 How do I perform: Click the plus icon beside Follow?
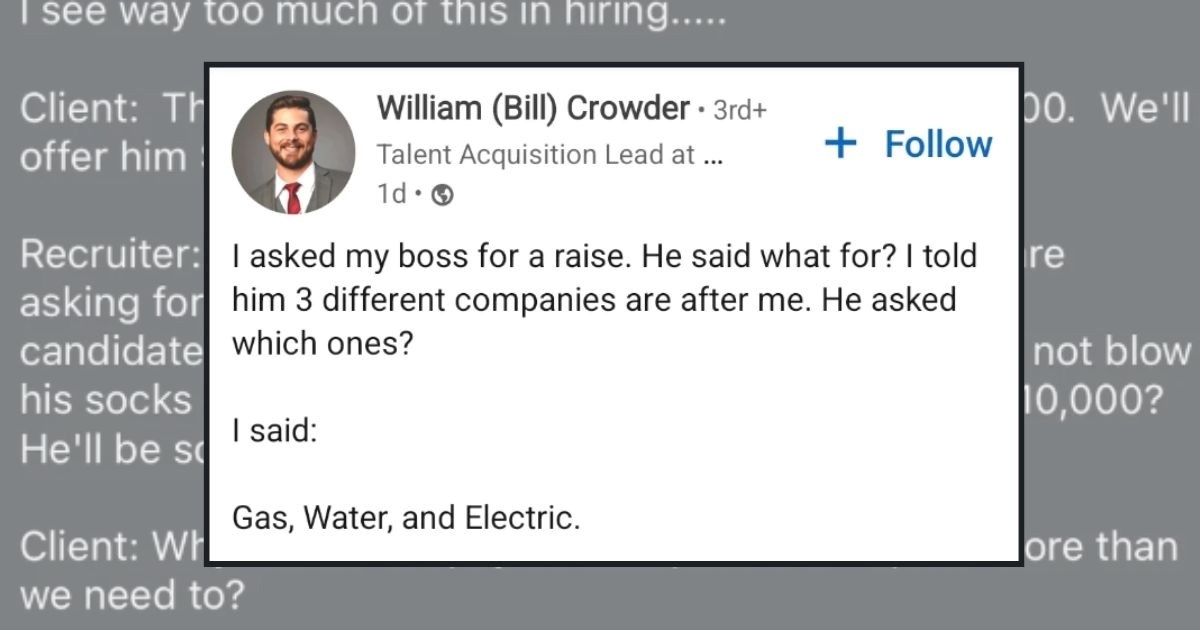click(x=841, y=144)
